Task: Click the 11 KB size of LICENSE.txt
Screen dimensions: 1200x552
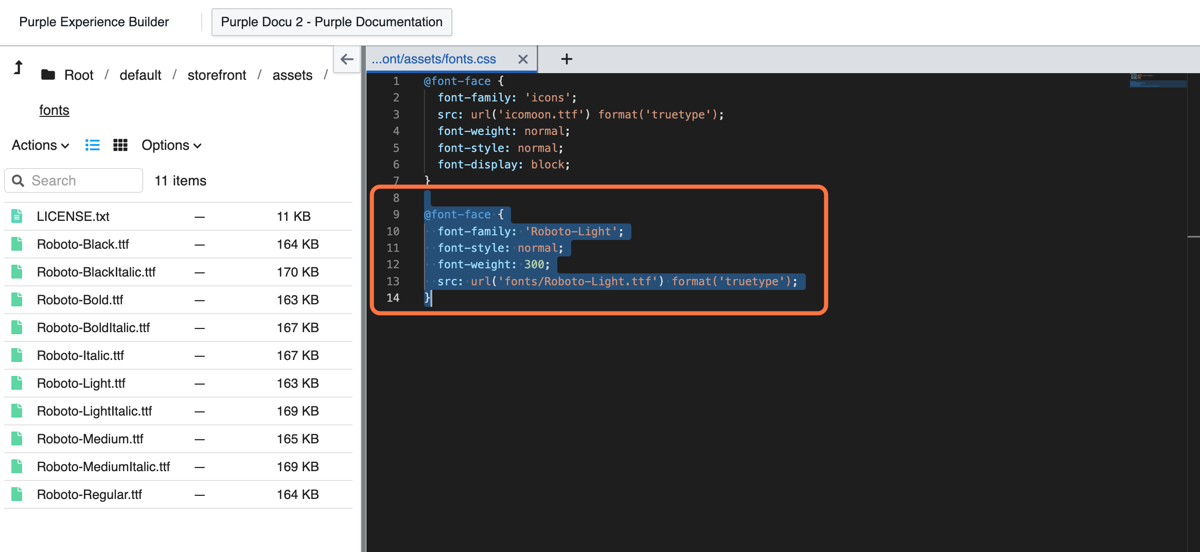Action: click(x=294, y=216)
